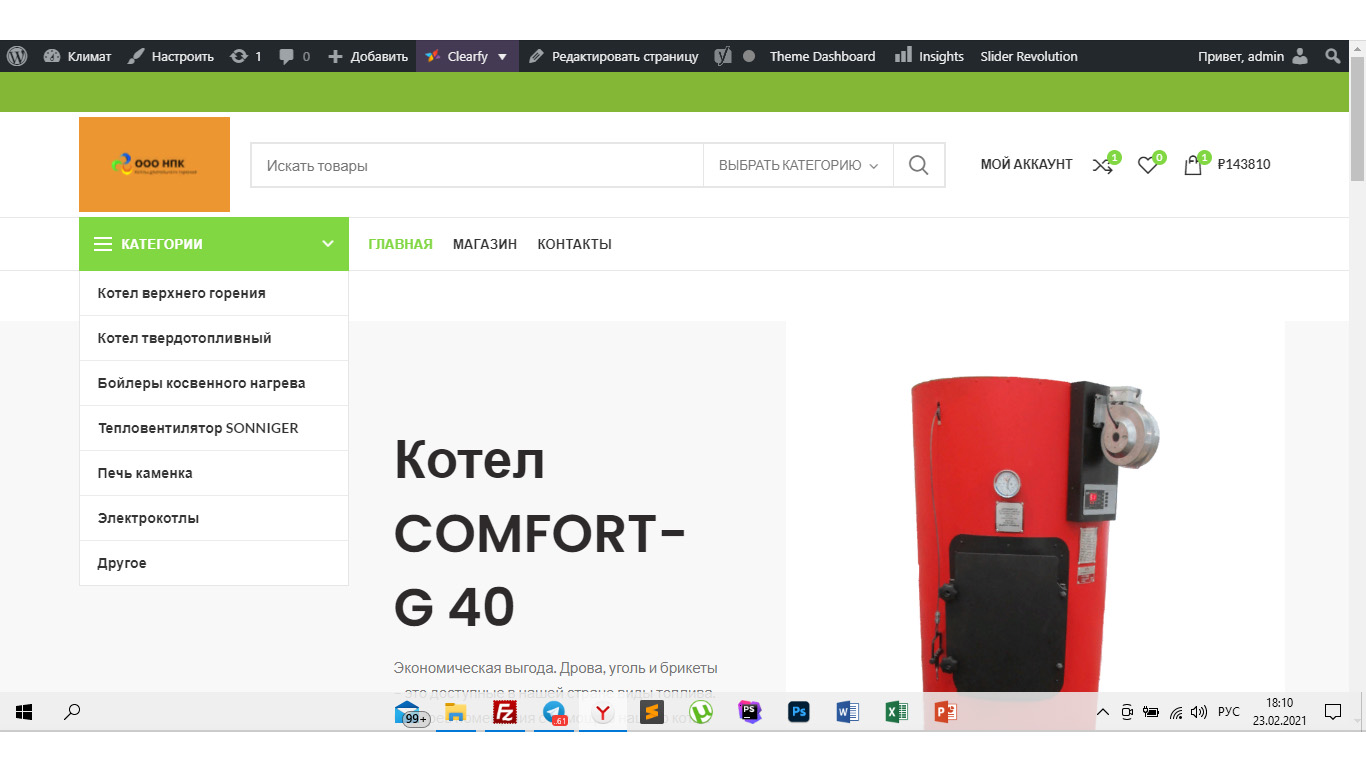1366x768 pixels.
Task: Select category Другое
Action: pos(214,563)
